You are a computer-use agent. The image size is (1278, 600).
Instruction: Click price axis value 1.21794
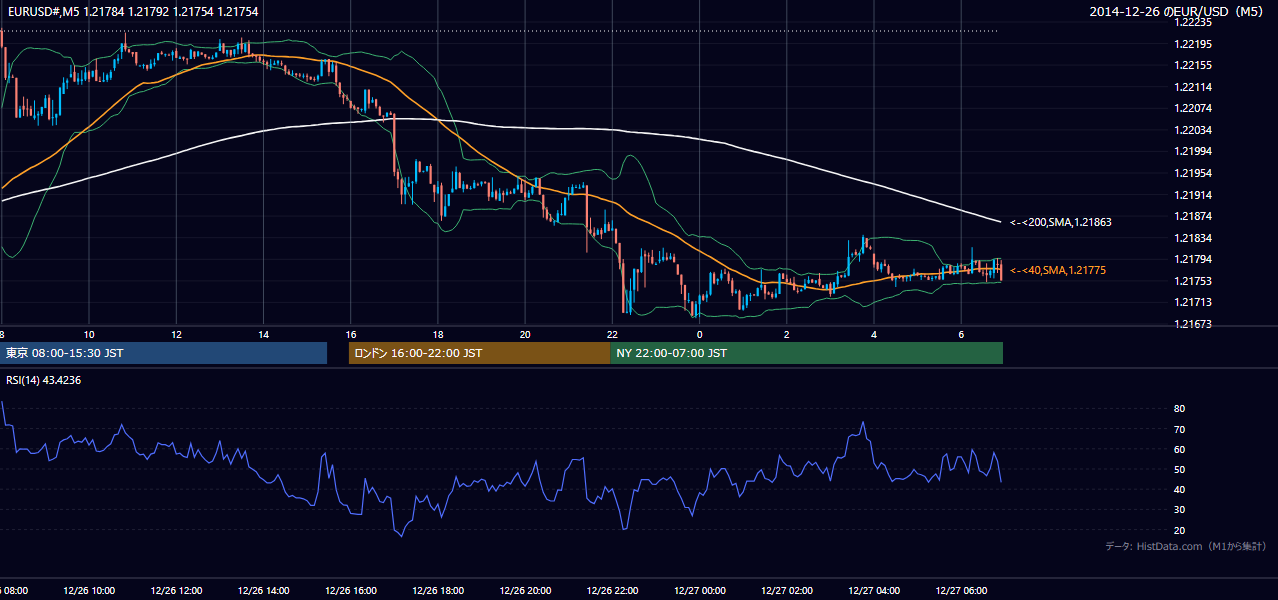coord(1191,260)
